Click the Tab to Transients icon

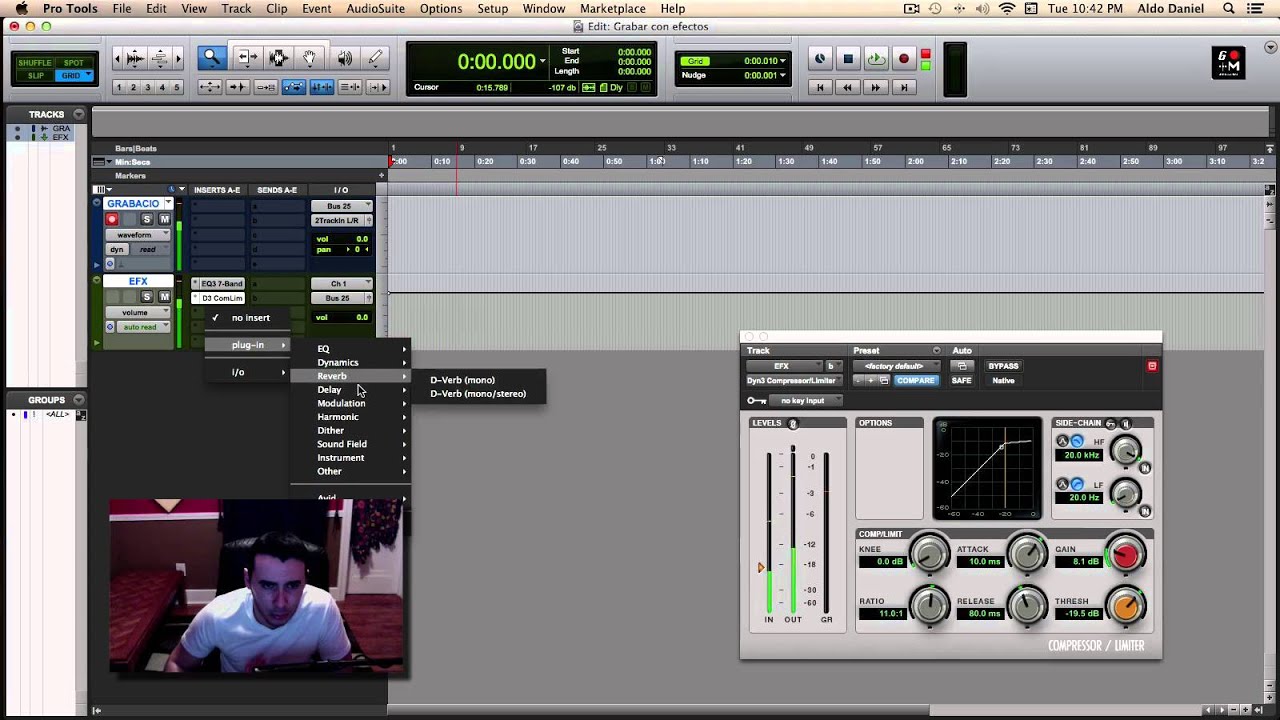point(237,87)
